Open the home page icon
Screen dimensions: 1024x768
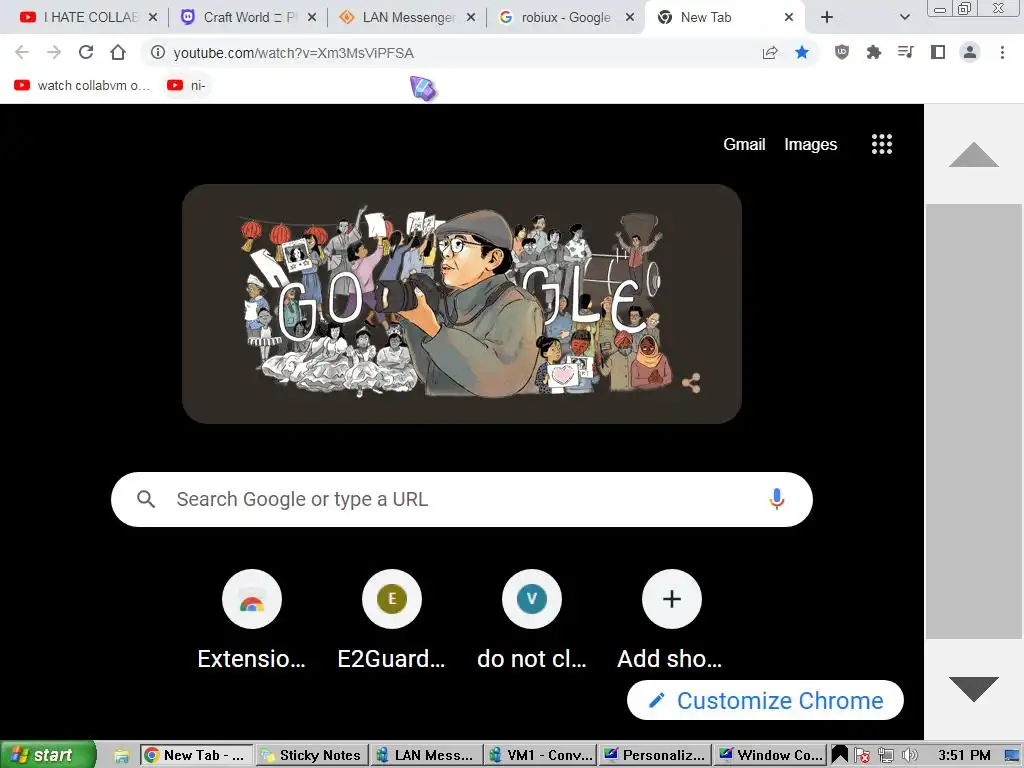[x=118, y=52]
